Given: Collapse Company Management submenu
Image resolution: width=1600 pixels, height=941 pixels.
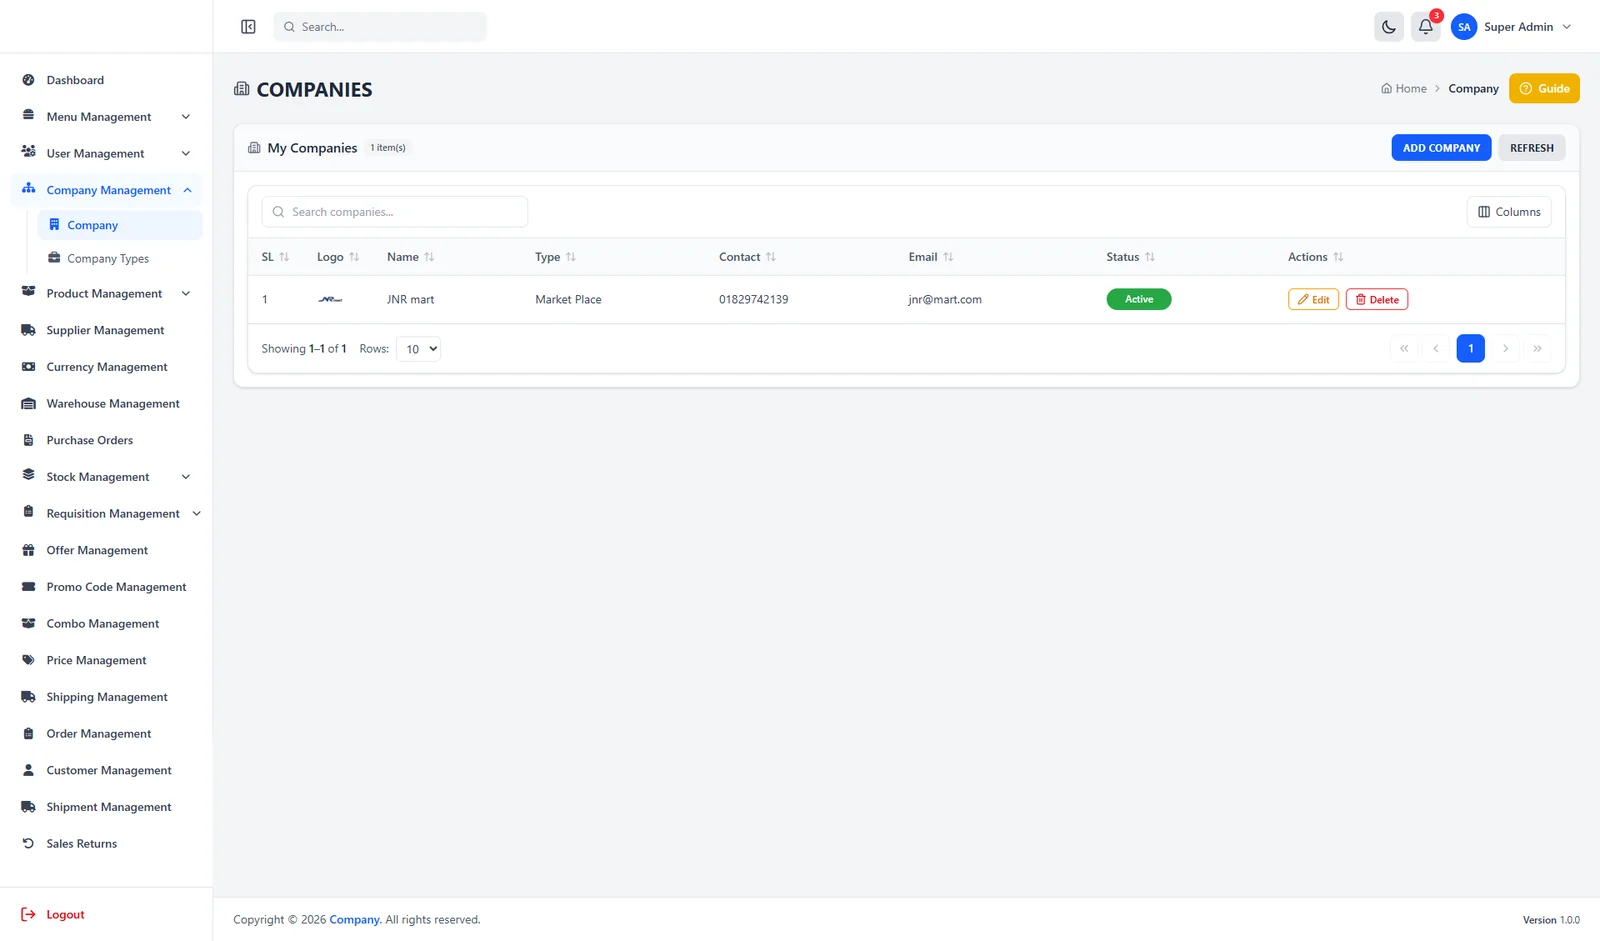Looking at the screenshot, I should (x=106, y=190).
